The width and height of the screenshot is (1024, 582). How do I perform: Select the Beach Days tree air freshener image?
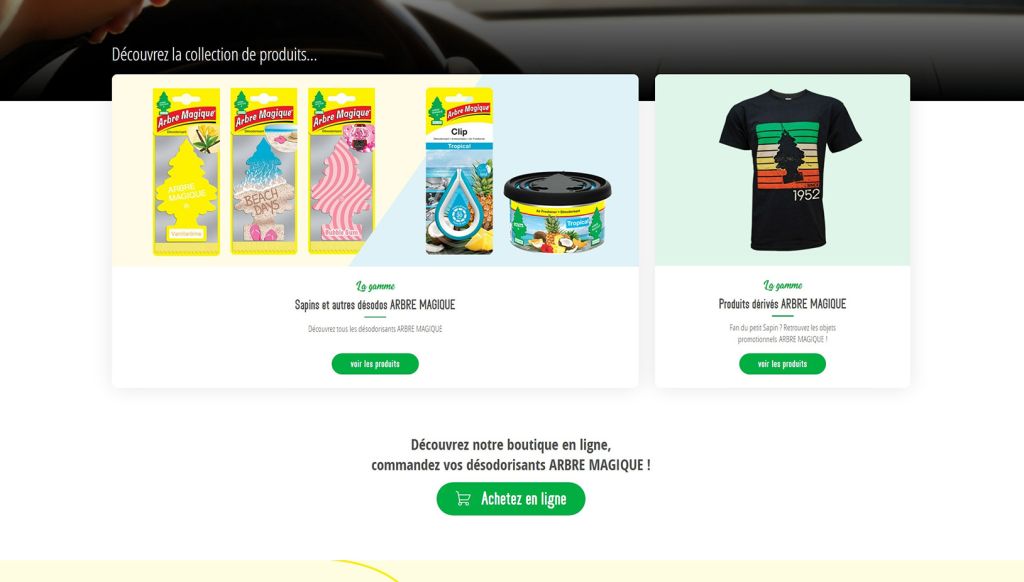(264, 171)
